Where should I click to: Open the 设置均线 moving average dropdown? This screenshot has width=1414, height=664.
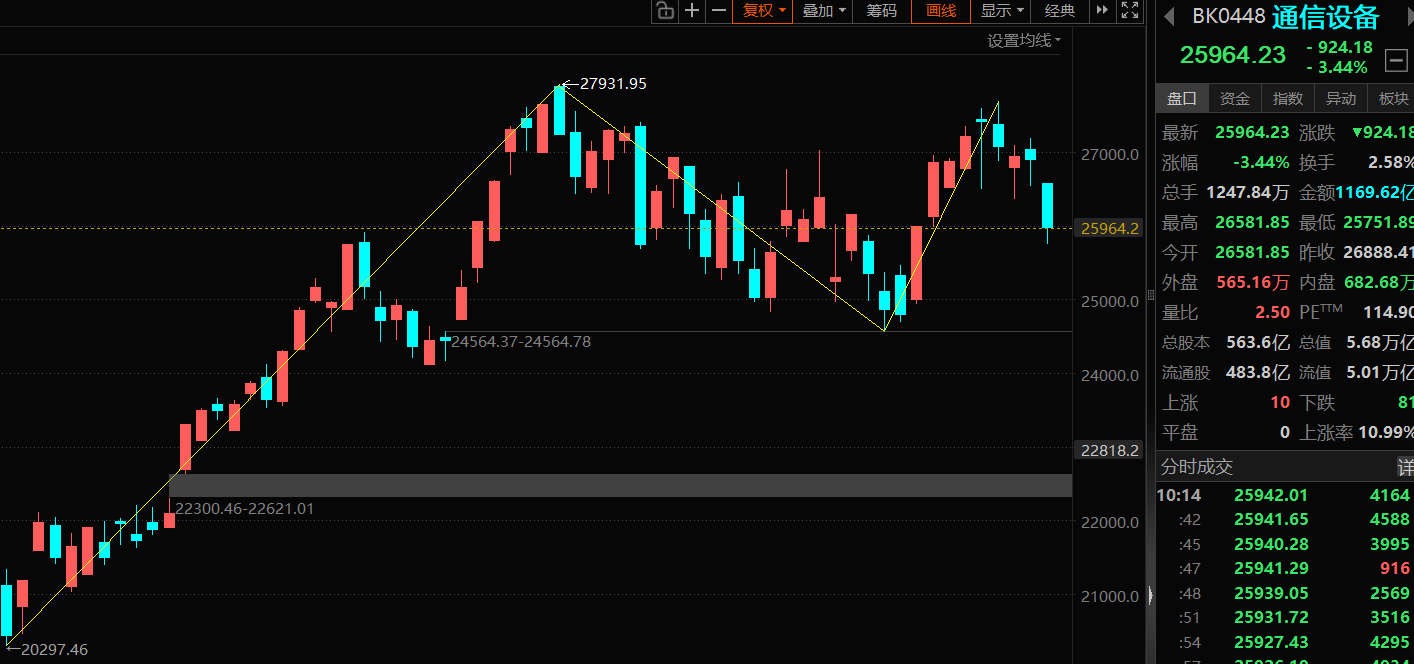[x=1024, y=40]
